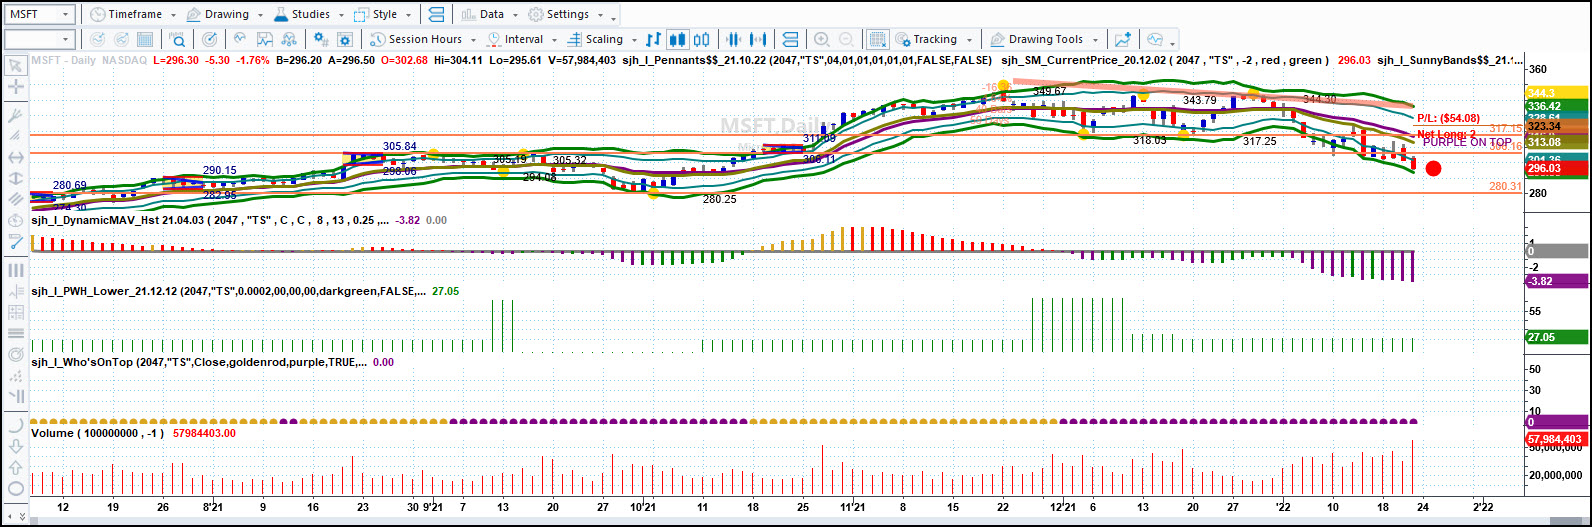The height and width of the screenshot is (527, 1592).
Task: Open the Timeframe menu
Action: [132, 15]
